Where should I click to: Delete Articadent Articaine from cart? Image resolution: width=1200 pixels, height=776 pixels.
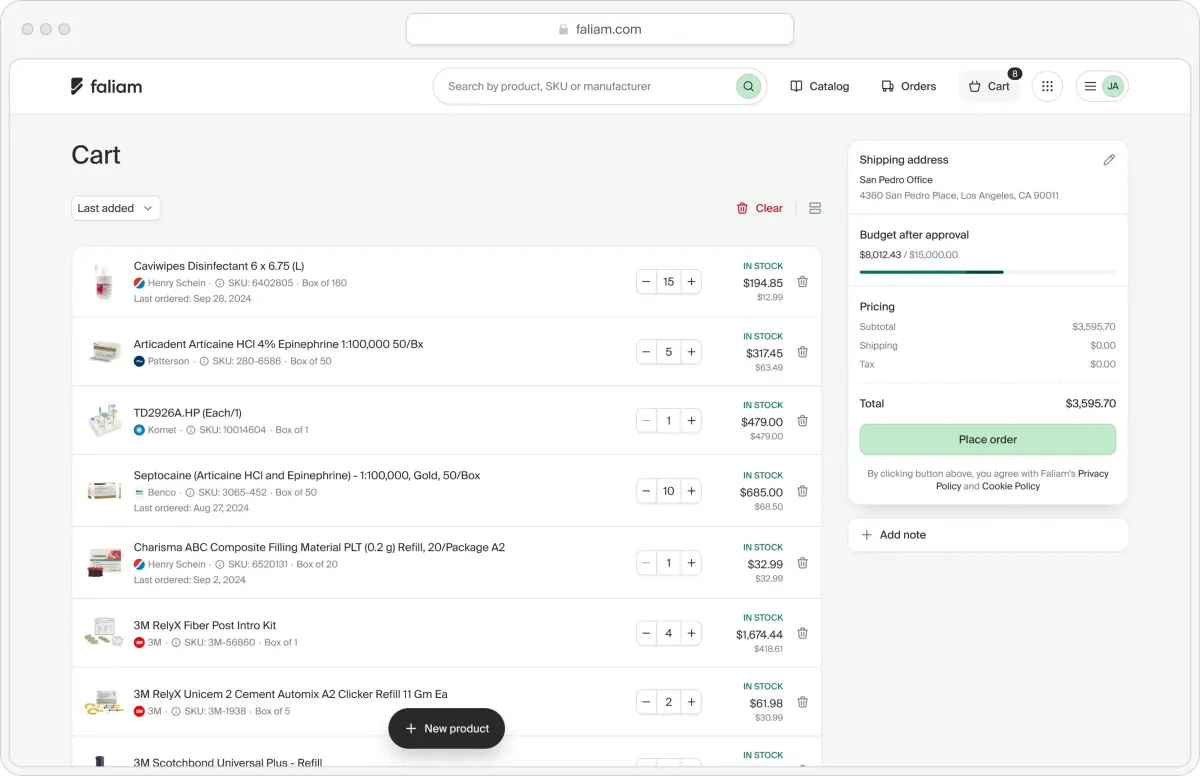pos(802,352)
